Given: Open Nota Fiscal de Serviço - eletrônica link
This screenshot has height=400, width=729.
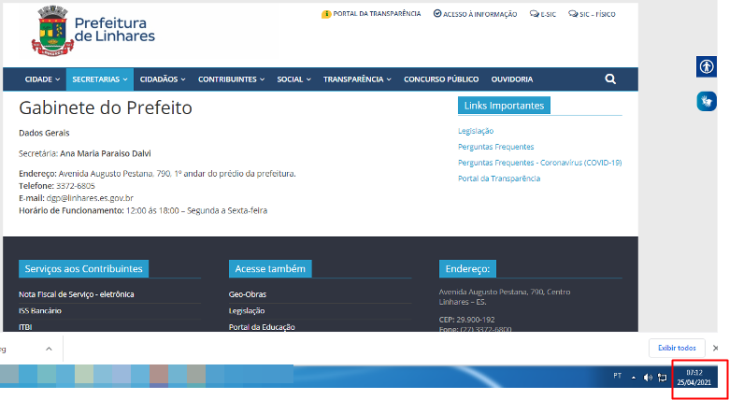Looking at the screenshot, I should tap(76, 294).
